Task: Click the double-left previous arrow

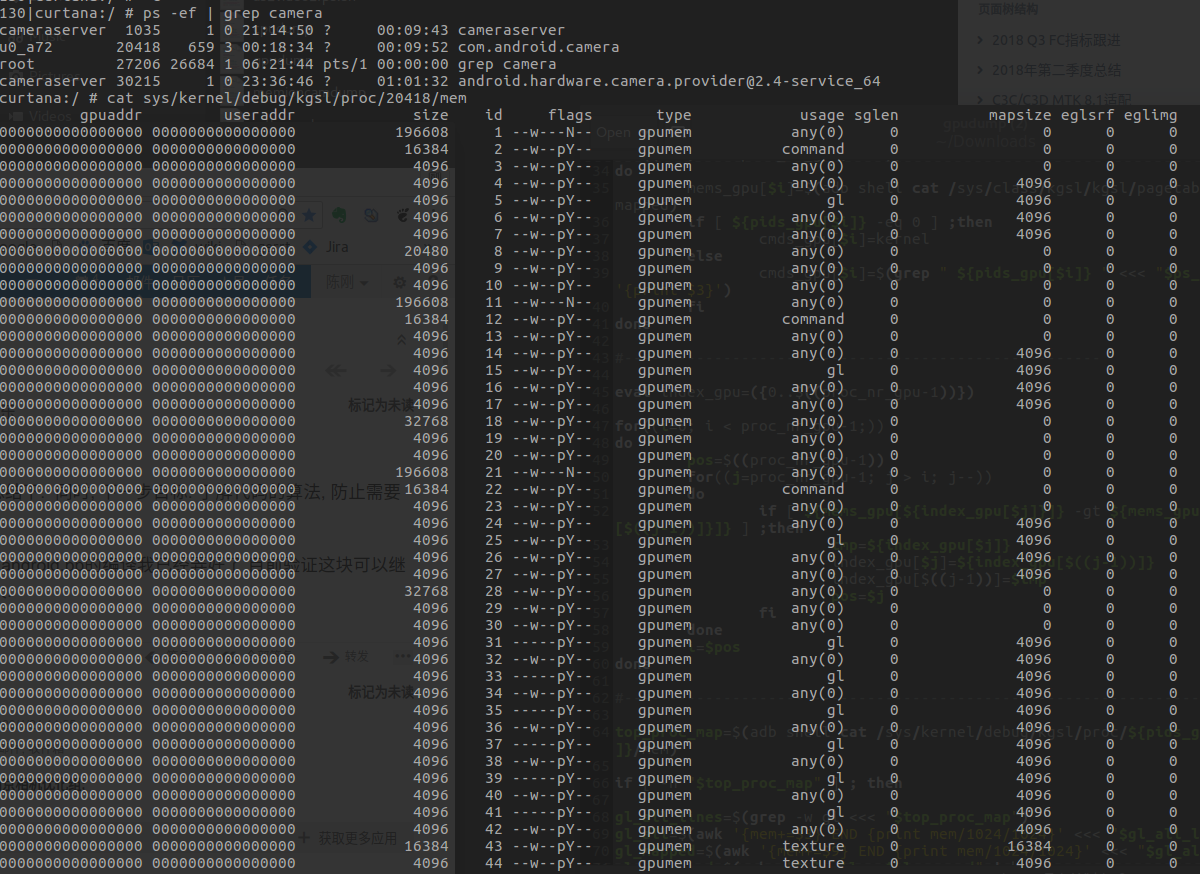Action: tap(334, 370)
